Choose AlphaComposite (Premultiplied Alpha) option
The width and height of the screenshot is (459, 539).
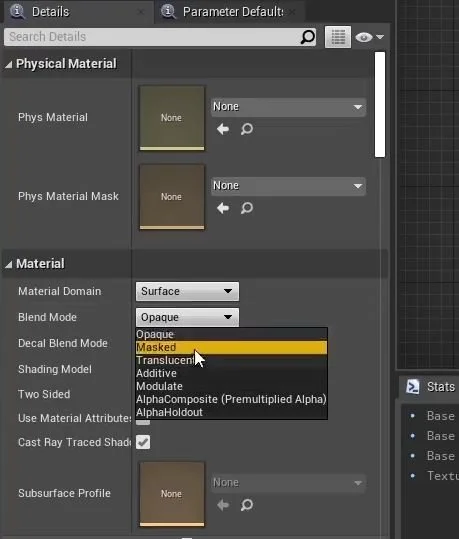click(x=231, y=399)
